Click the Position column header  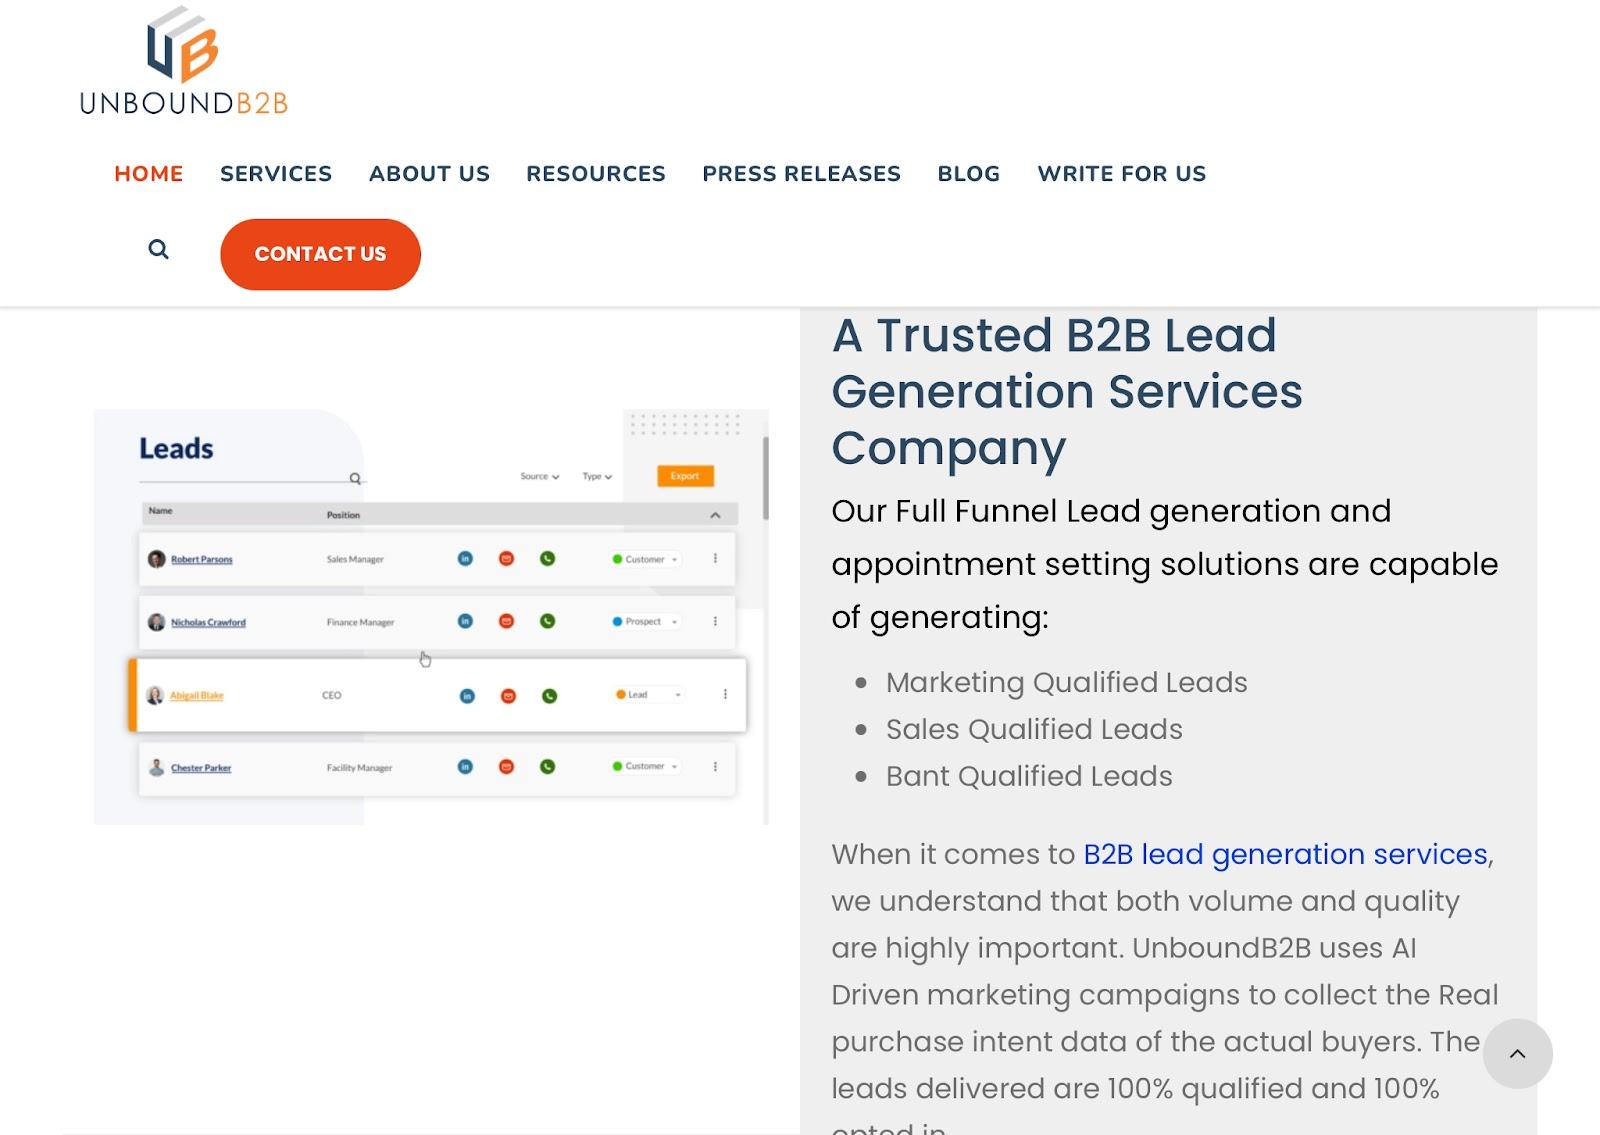343,515
